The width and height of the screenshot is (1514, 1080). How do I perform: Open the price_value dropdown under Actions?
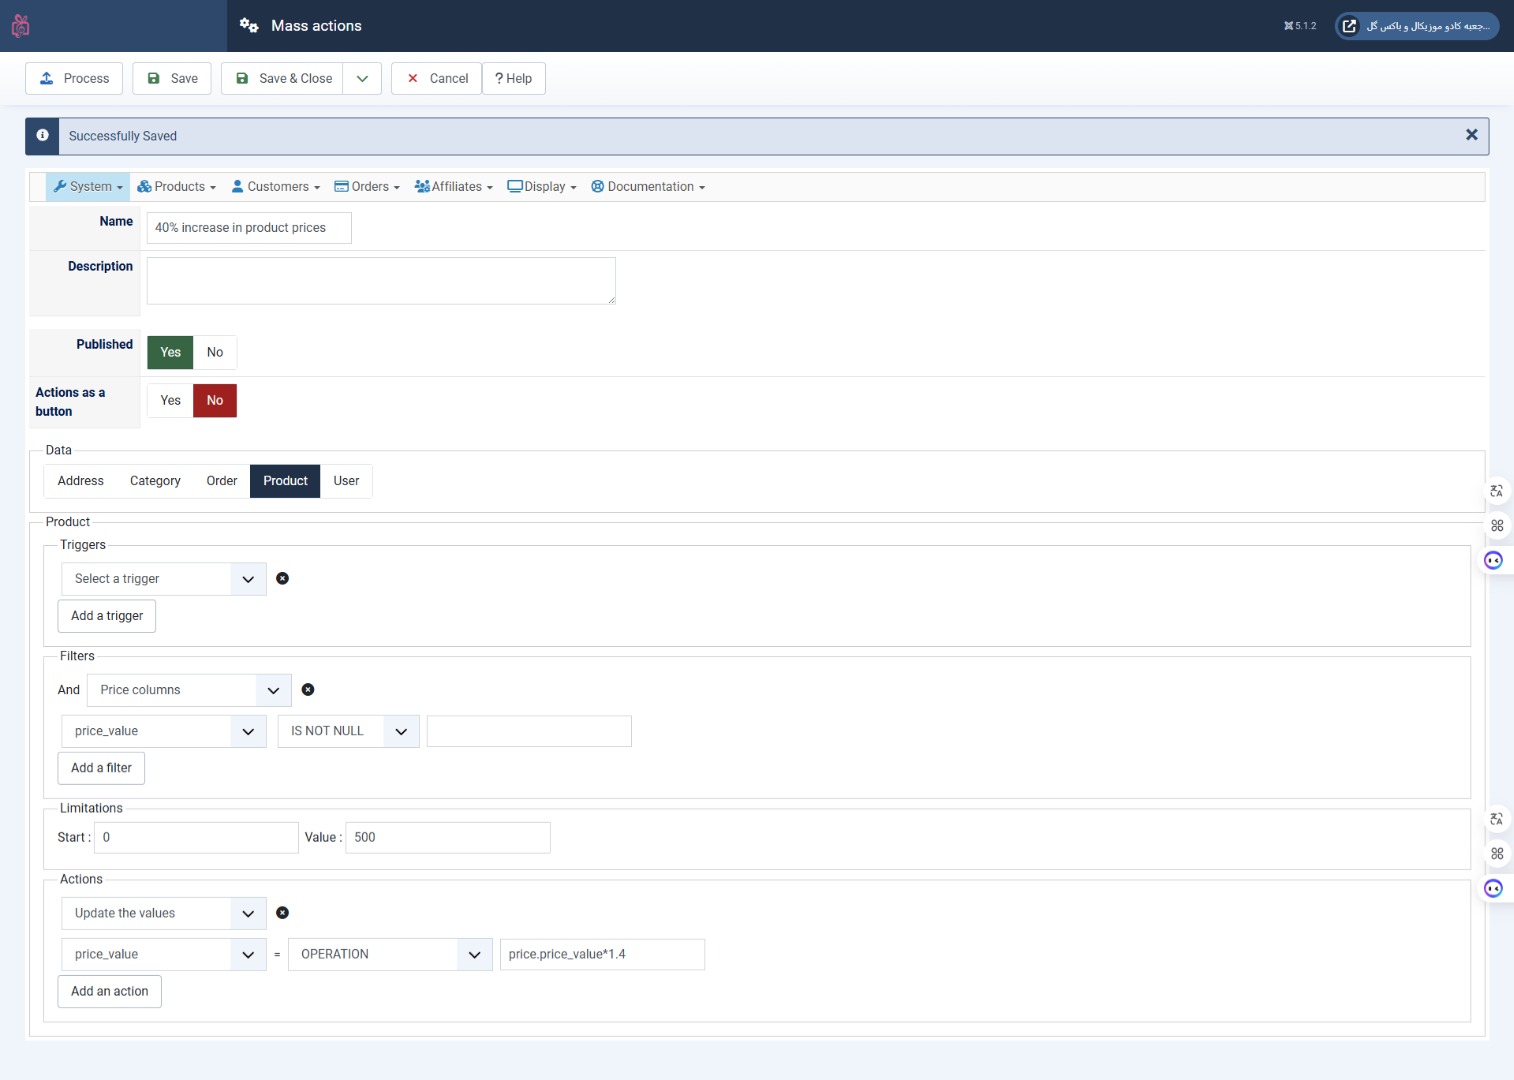164,954
